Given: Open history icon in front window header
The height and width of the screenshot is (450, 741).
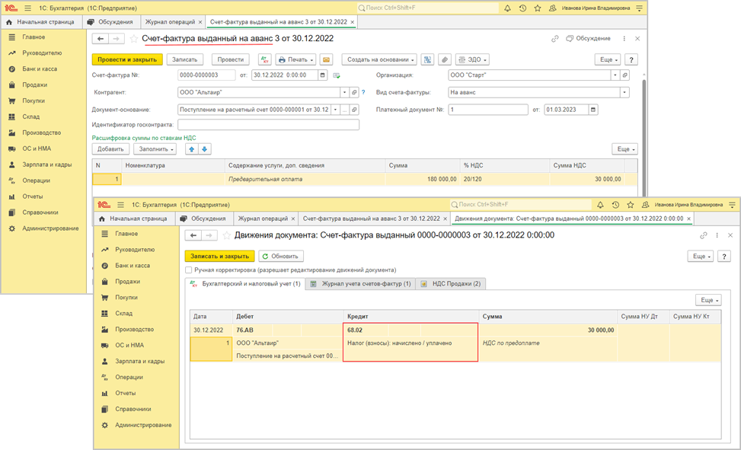Looking at the screenshot, I should click(x=615, y=205).
